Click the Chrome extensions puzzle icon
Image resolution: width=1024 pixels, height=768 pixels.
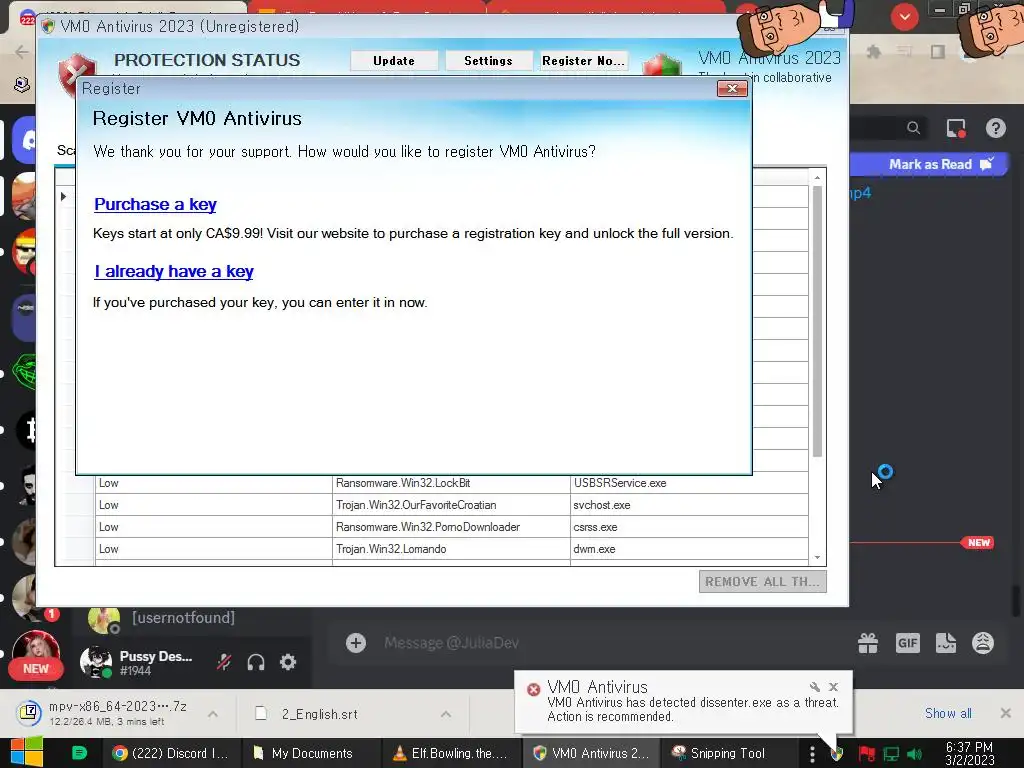pyautogui.click(x=873, y=52)
